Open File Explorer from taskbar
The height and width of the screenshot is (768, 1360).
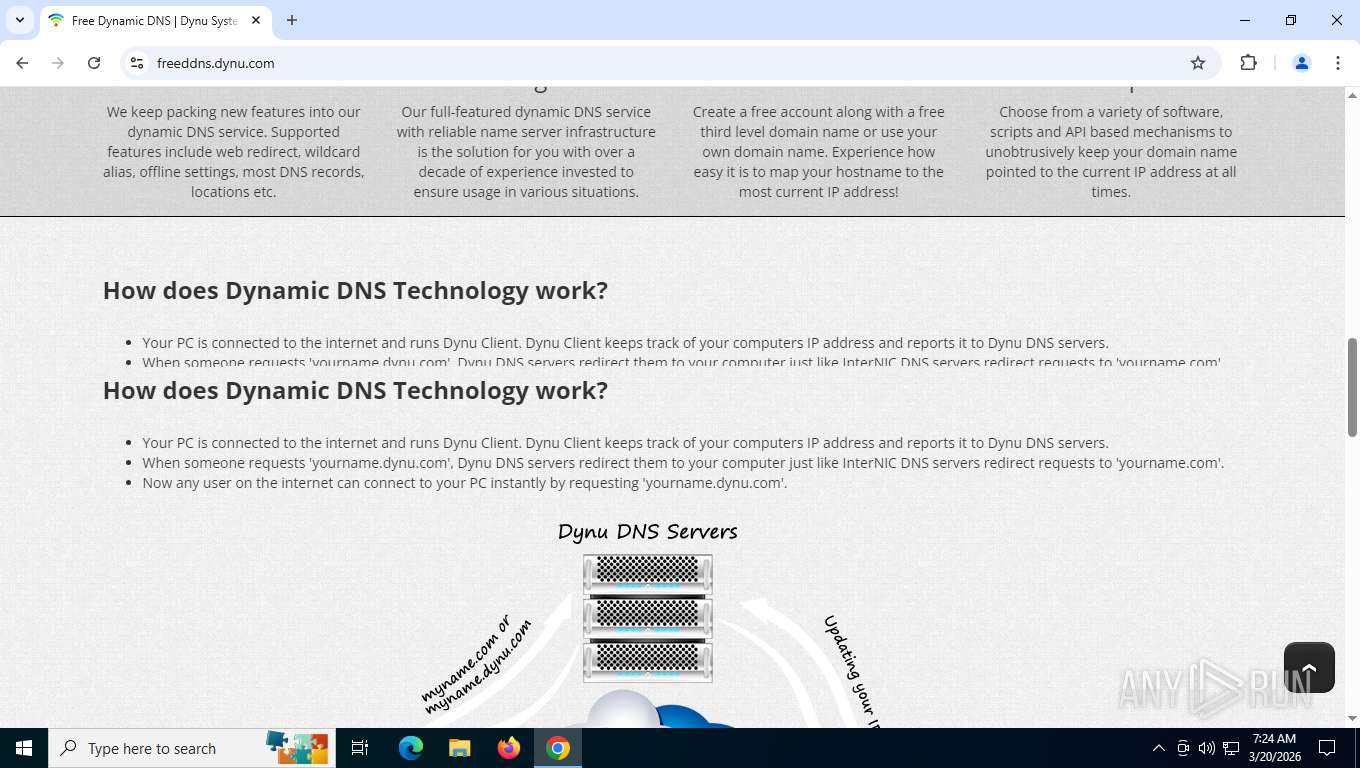point(459,748)
